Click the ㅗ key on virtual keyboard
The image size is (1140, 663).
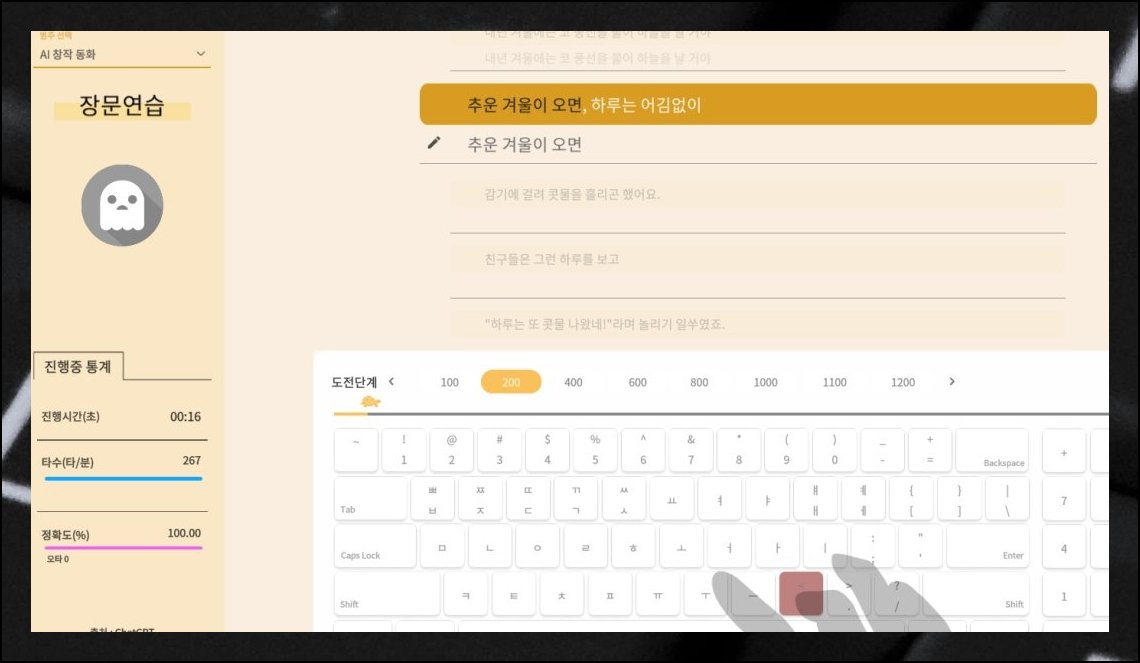681,547
